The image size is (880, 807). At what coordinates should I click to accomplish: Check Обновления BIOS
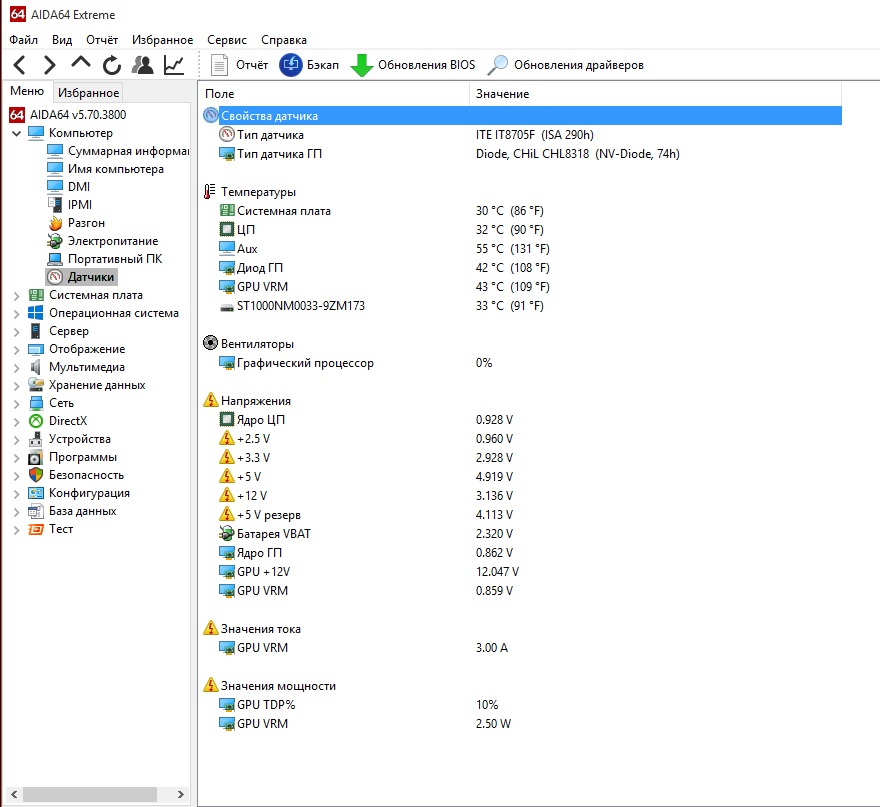[x=412, y=65]
